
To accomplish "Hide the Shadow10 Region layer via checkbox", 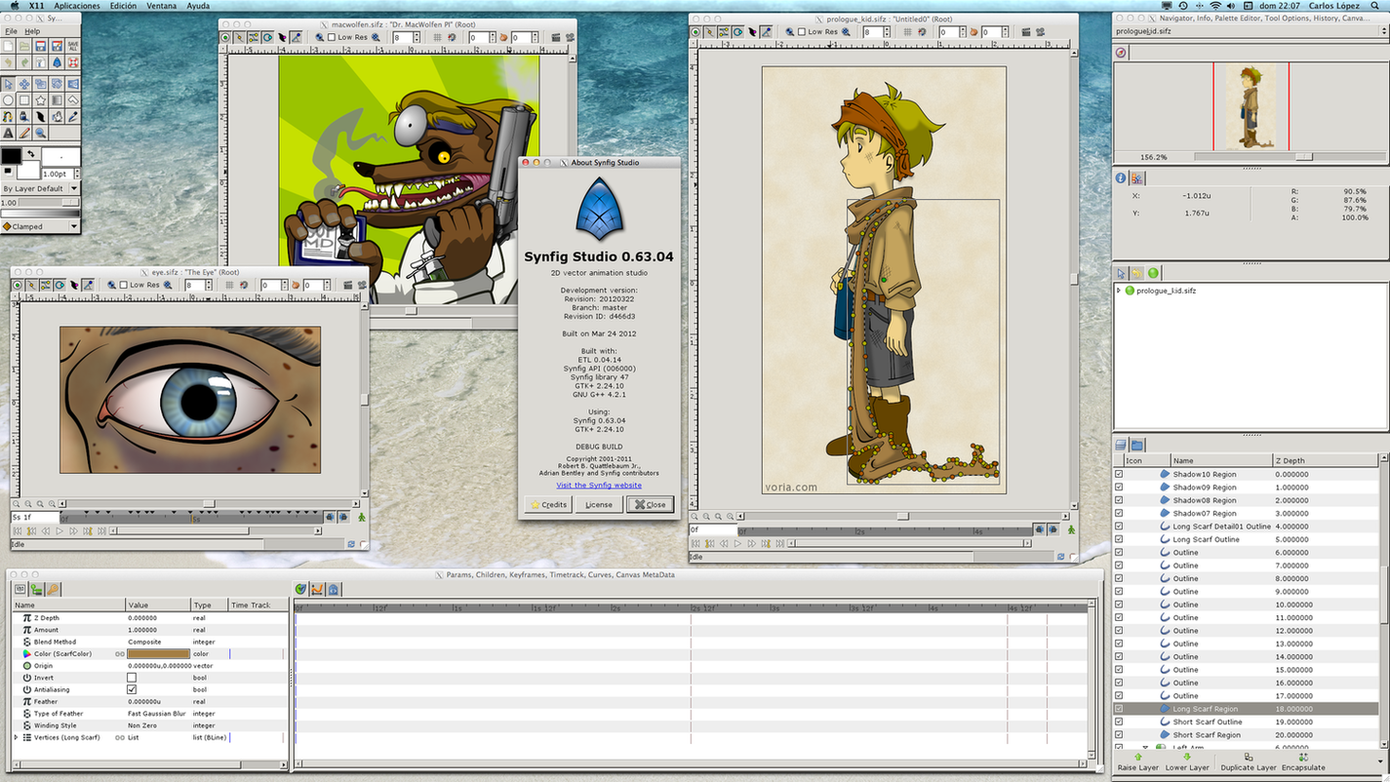I will coord(1119,474).
